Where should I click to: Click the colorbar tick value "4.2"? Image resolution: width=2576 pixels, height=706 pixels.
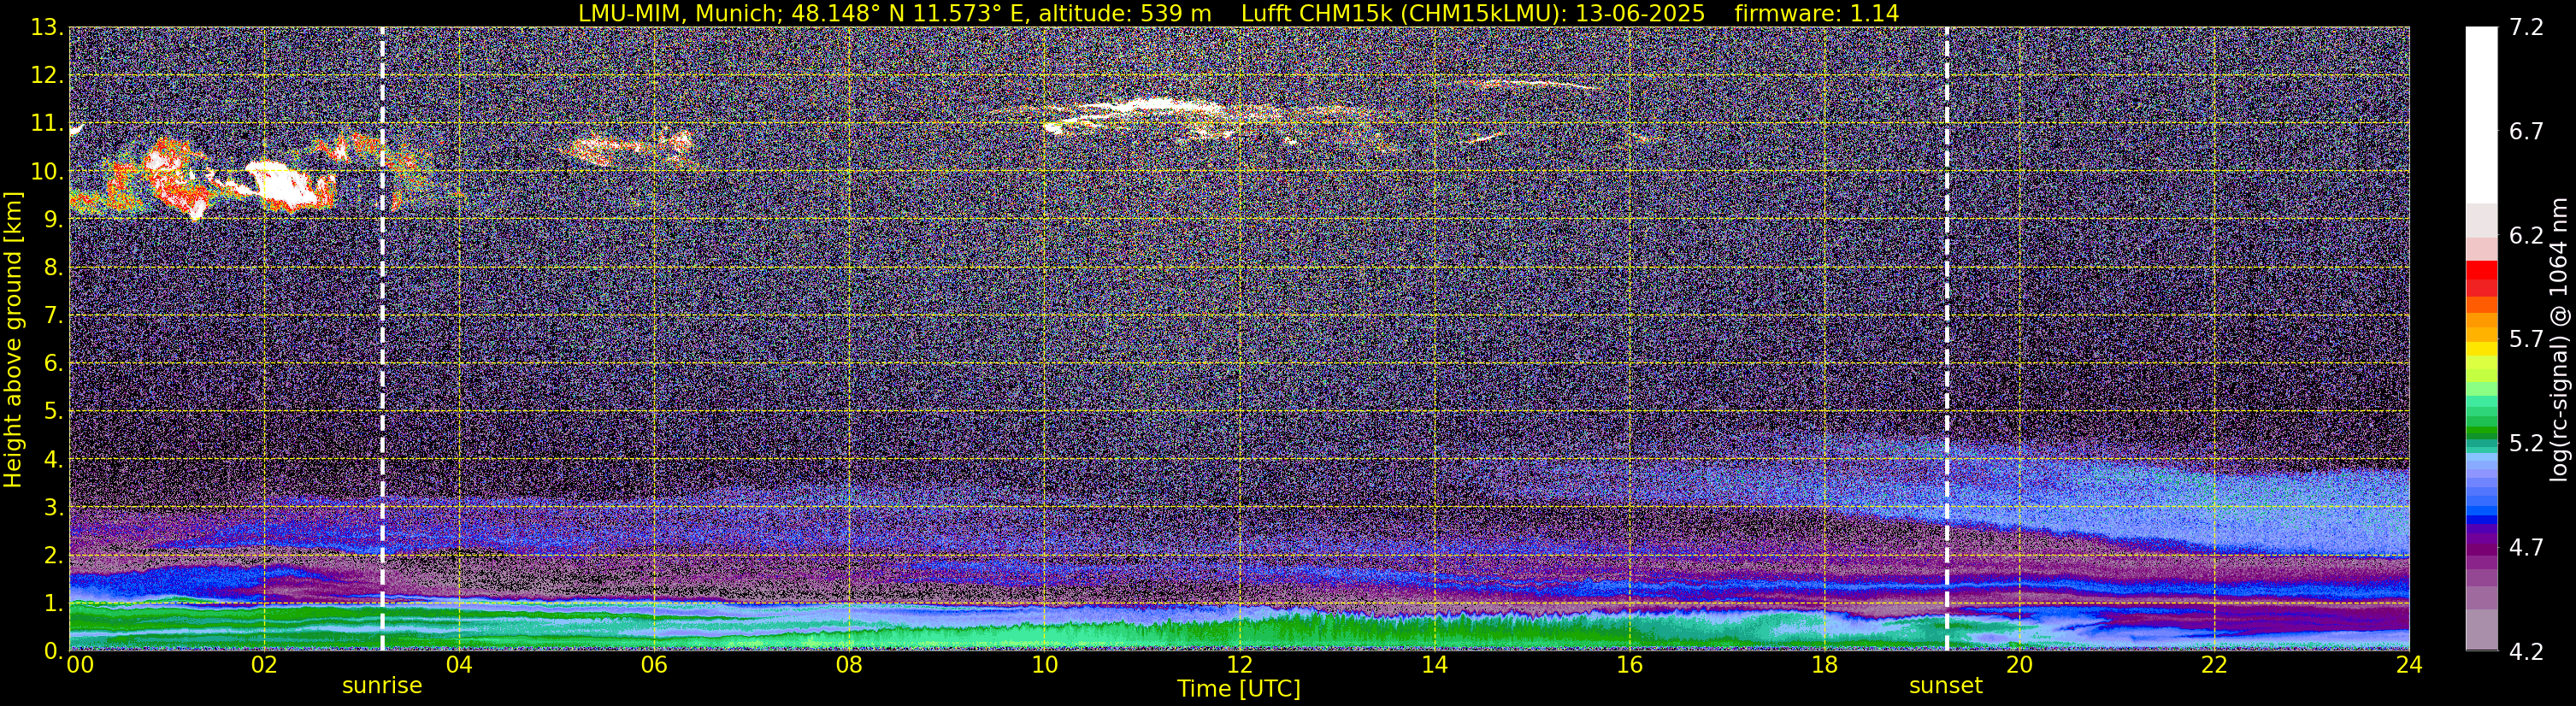coord(2526,652)
